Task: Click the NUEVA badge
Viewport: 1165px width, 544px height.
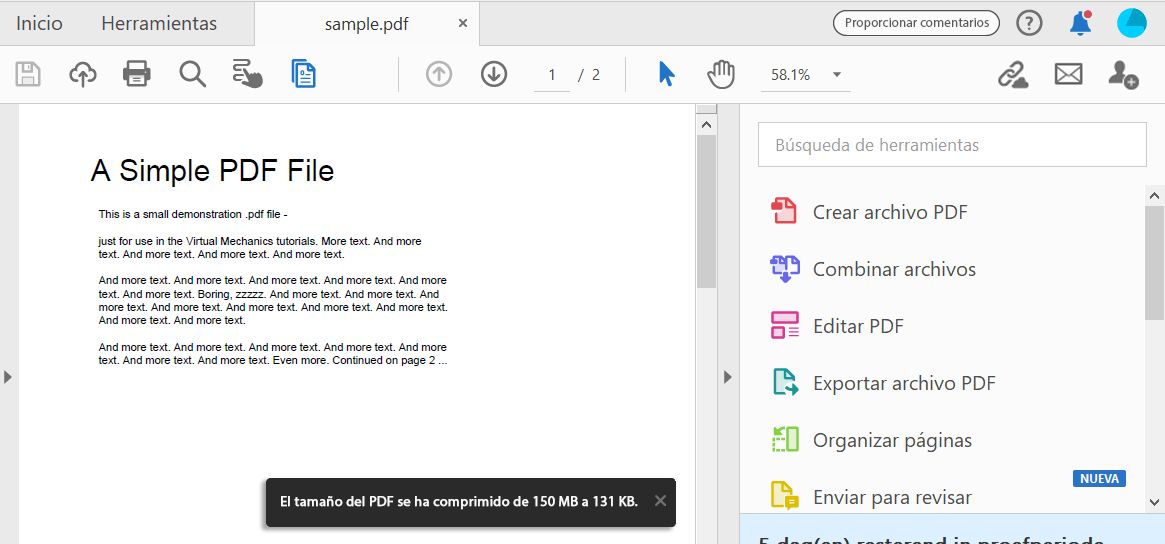Action: tap(1099, 479)
